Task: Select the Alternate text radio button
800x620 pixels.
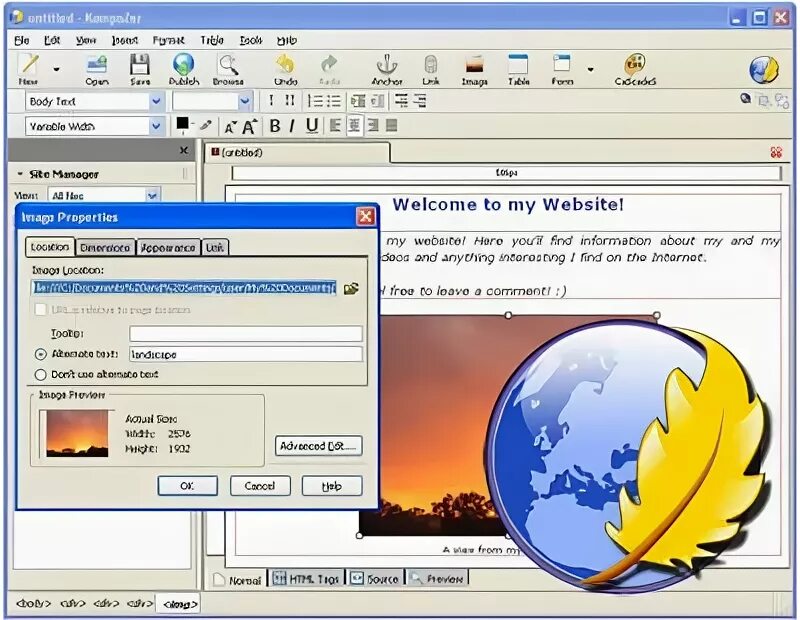Action: point(41,354)
